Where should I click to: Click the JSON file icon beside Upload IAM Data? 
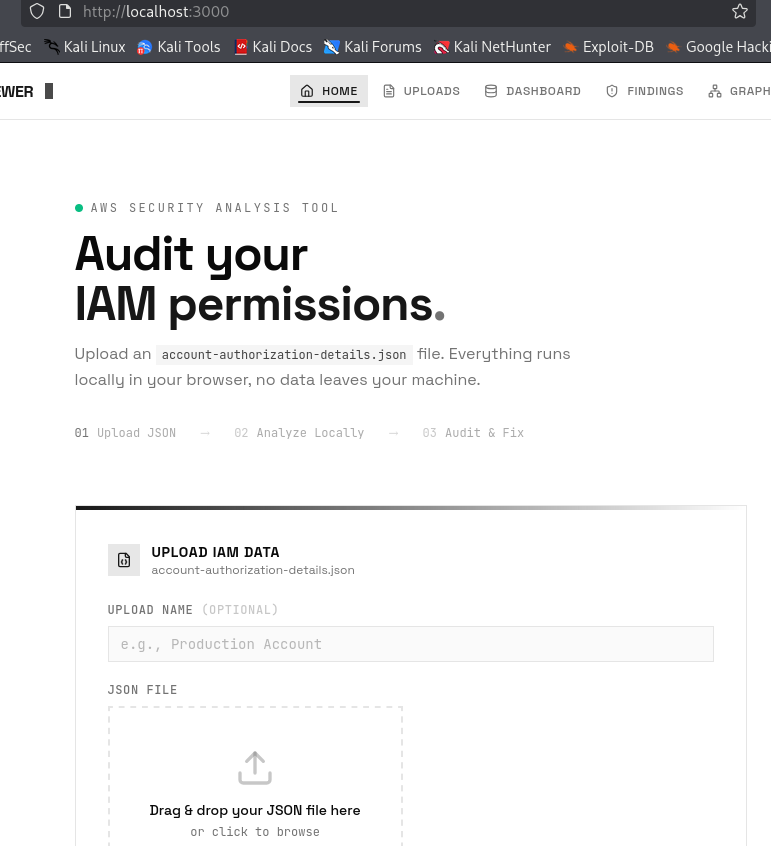124,560
